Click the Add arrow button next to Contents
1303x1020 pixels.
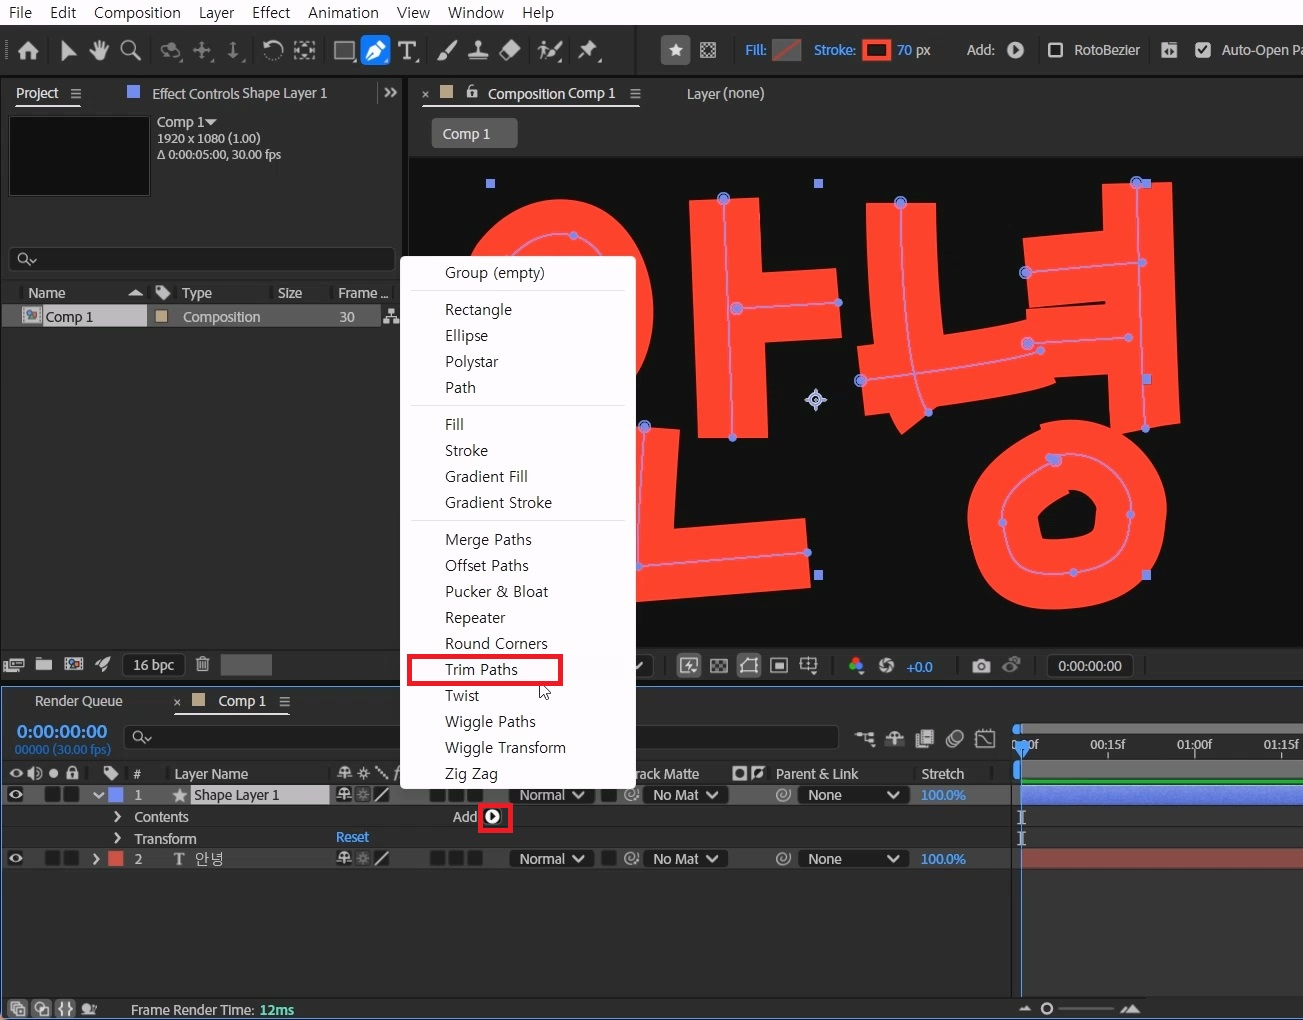point(492,817)
